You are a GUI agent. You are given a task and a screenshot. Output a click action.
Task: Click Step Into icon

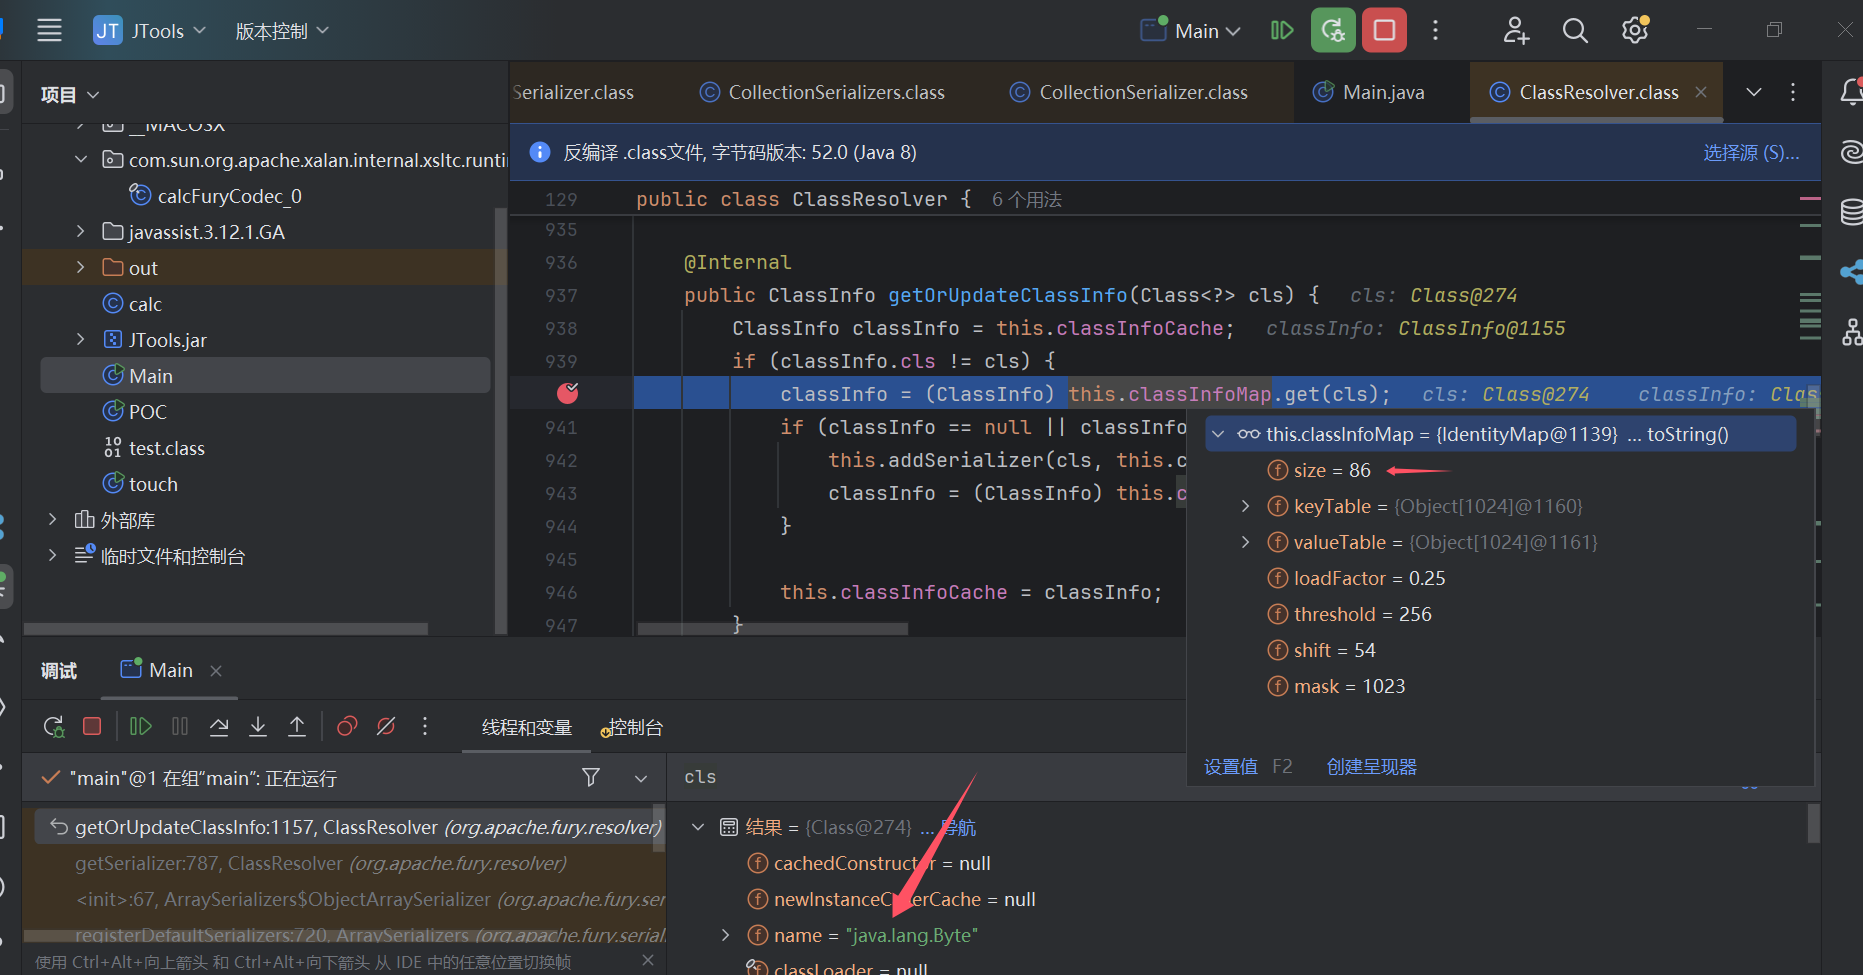click(x=258, y=727)
